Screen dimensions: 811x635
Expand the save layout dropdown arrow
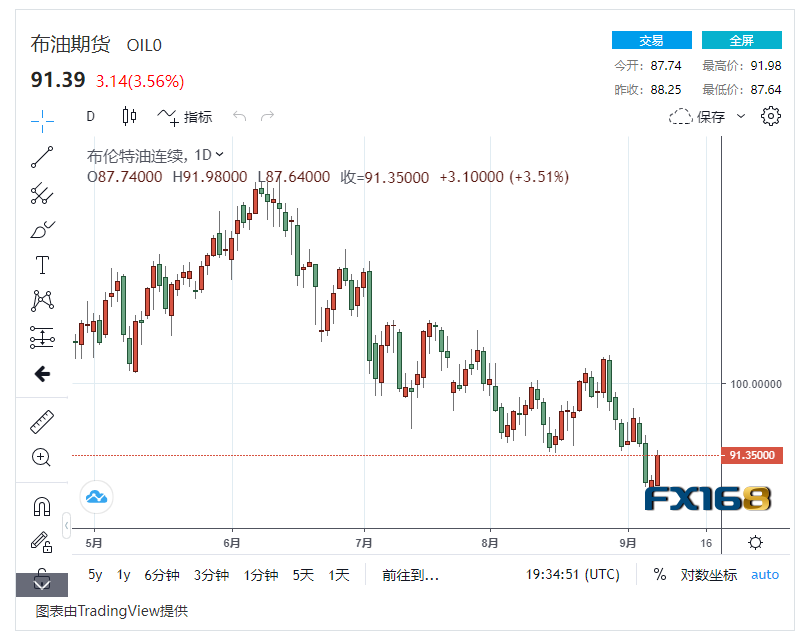coord(741,116)
